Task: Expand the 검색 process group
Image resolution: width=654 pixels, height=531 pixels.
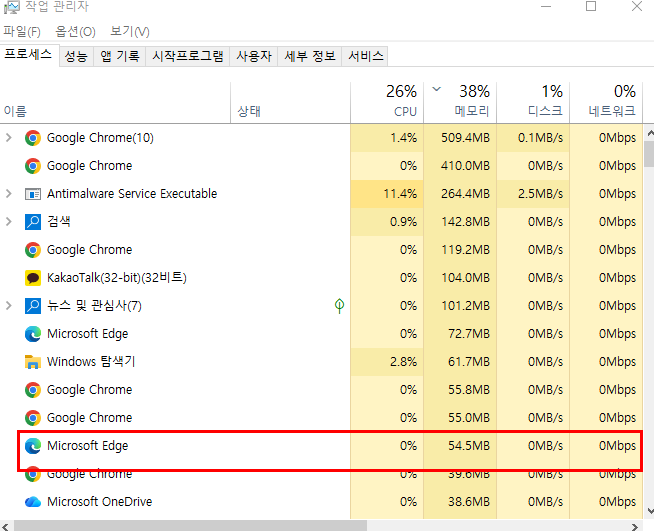Action: pyautogui.click(x=8, y=221)
